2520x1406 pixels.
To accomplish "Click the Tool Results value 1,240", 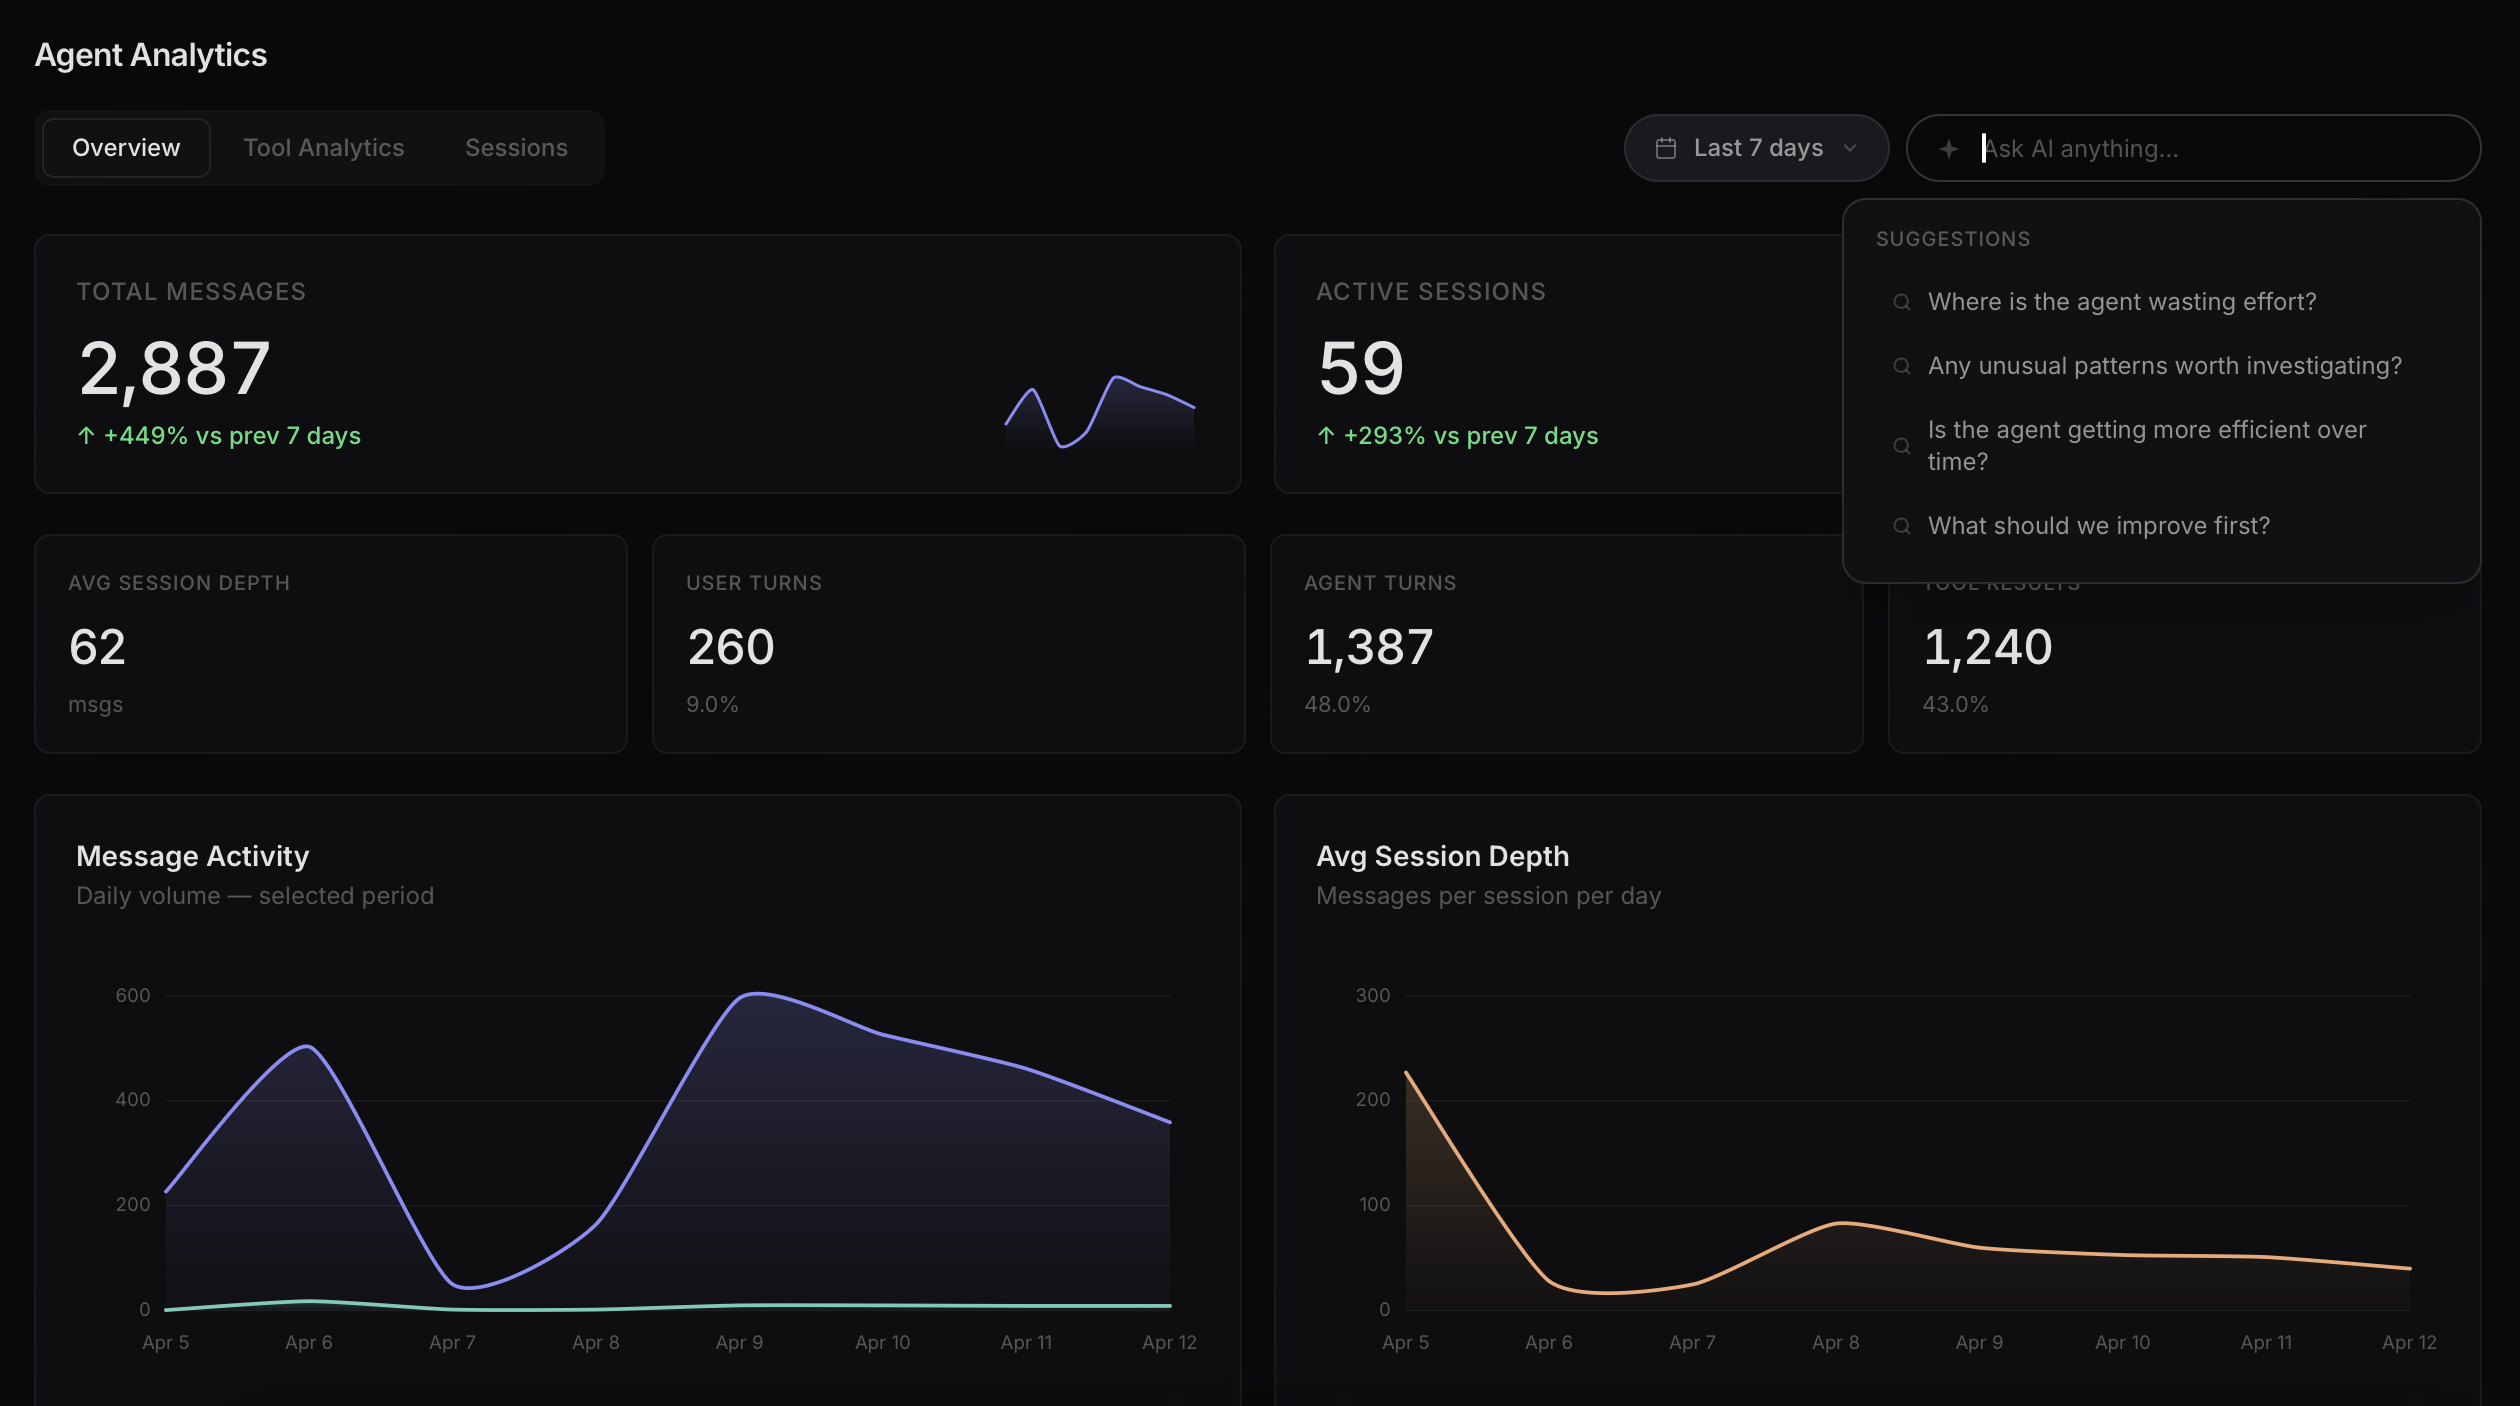I will pos(1987,647).
